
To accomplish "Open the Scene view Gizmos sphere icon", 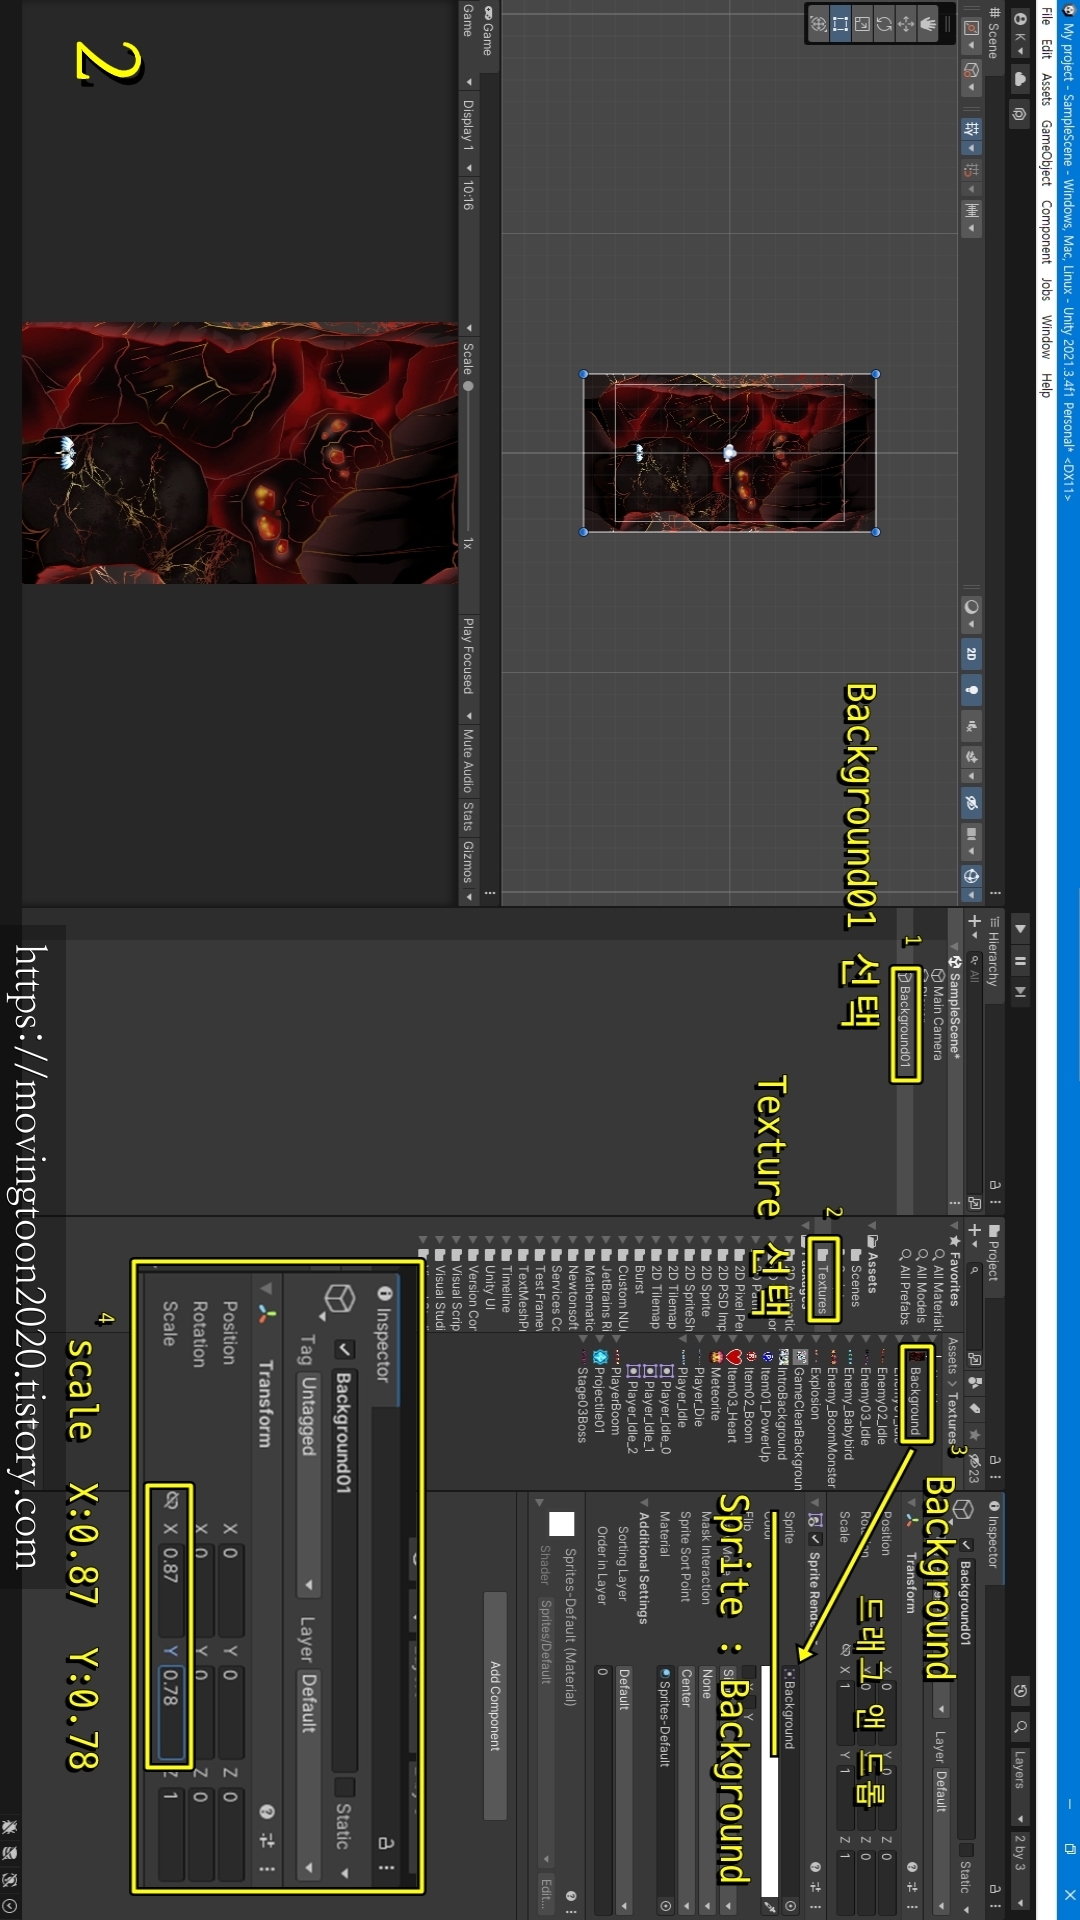I will 971,876.
